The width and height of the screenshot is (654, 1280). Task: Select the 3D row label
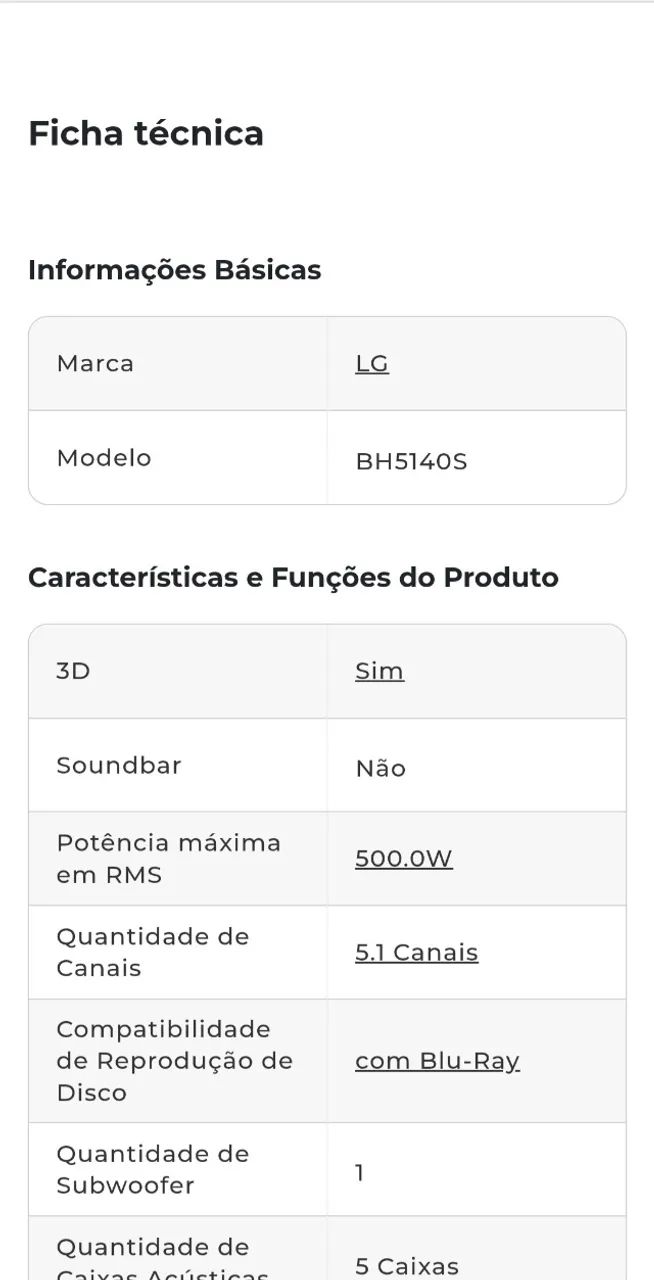coord(73,671)
